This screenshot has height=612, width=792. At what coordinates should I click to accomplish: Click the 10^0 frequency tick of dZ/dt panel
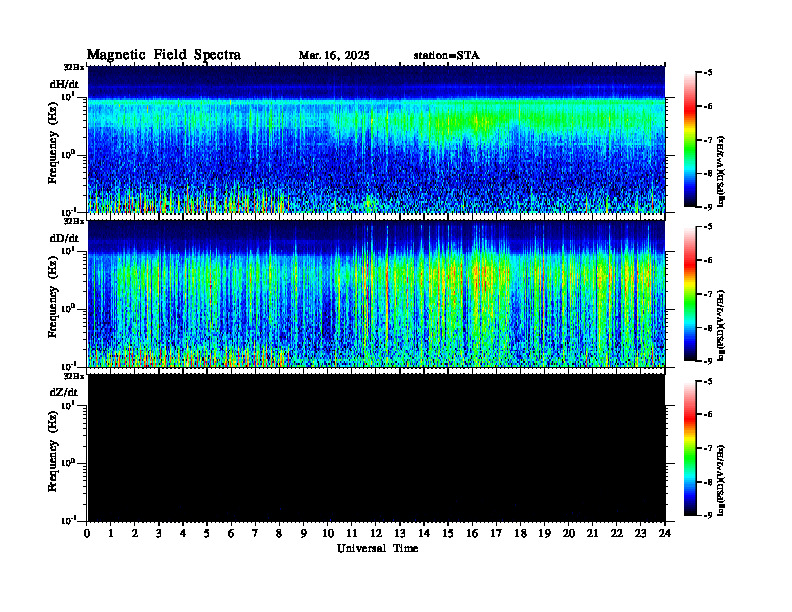(68, 462)
